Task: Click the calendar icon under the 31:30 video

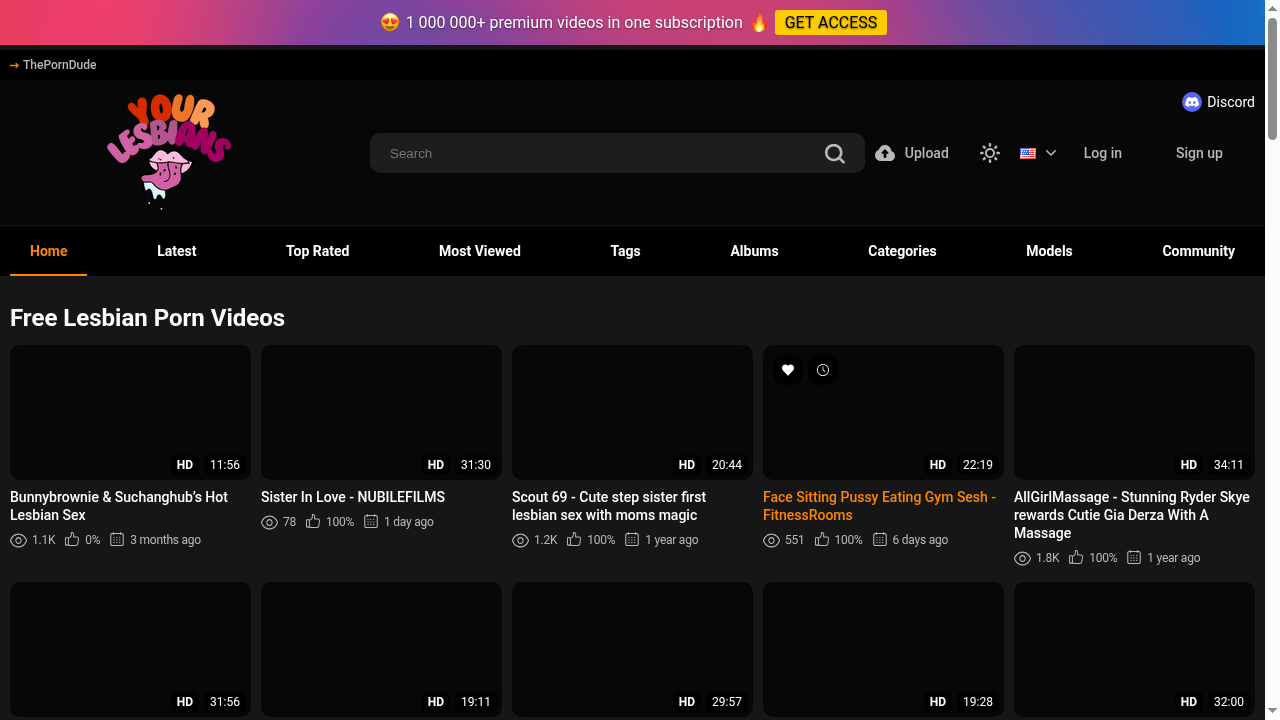Action: coord(371,522)
